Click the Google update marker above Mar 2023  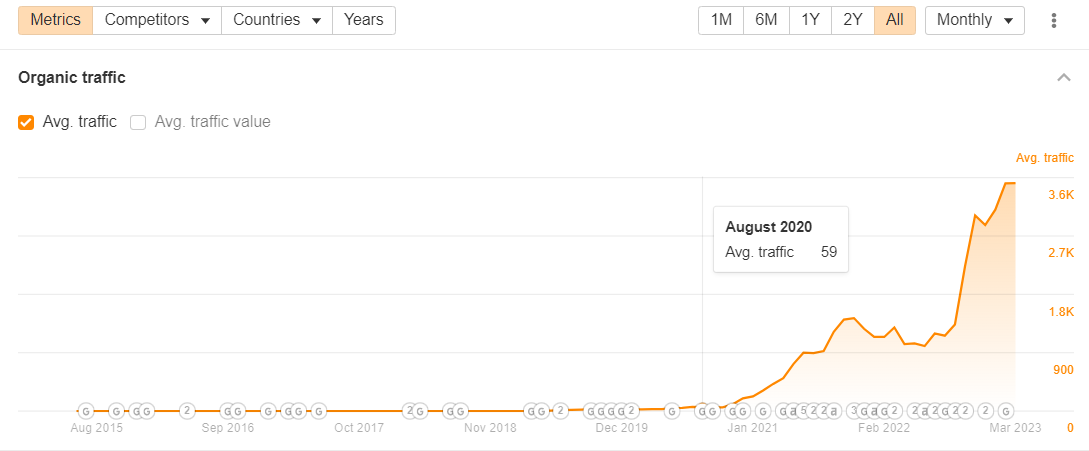tap(1005, 410)
